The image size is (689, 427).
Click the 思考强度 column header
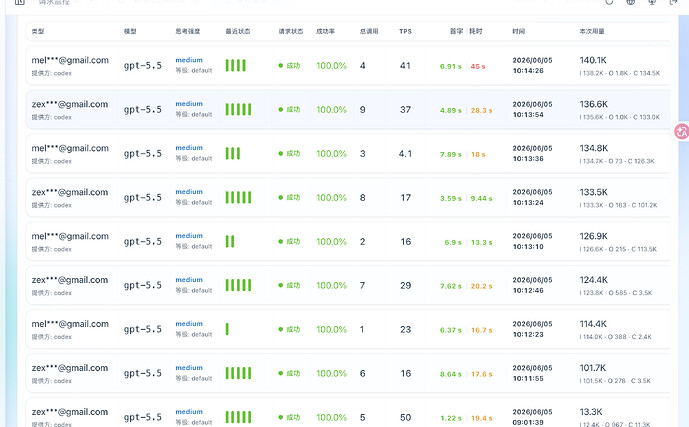click(x=188, y=32)
